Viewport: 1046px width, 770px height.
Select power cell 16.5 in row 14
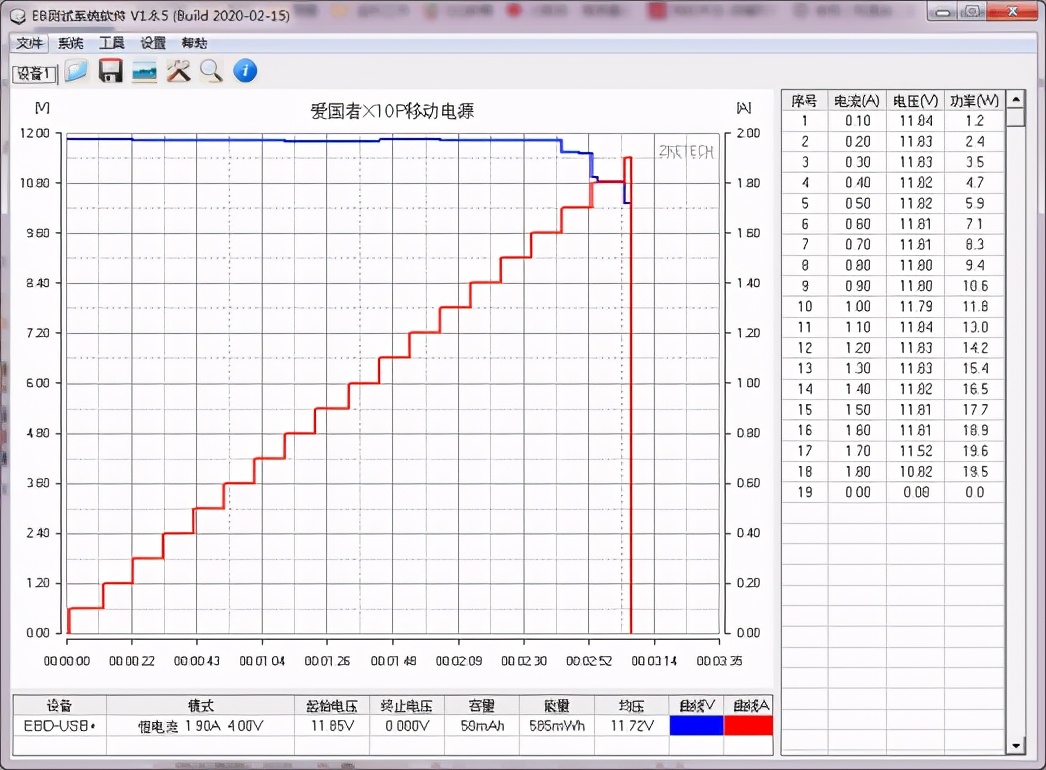click(x=974, y=389)
